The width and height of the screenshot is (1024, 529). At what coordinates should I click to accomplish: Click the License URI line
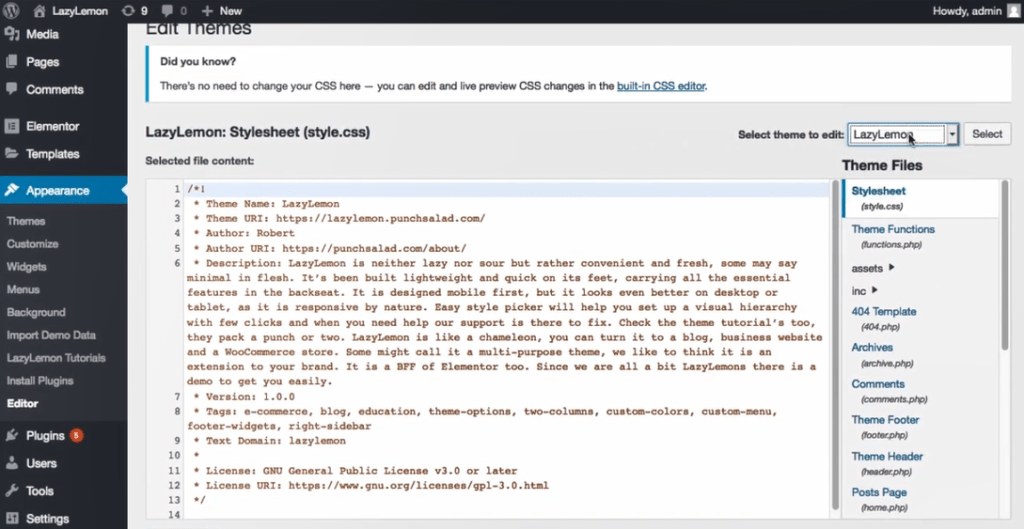point(370,485)
